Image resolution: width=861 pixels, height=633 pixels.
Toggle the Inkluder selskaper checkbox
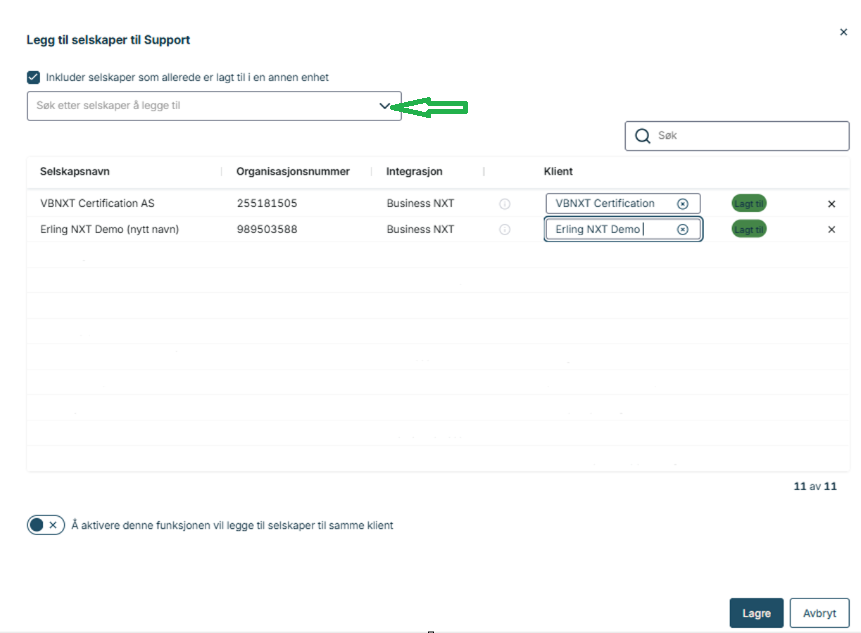click(33, 77)
